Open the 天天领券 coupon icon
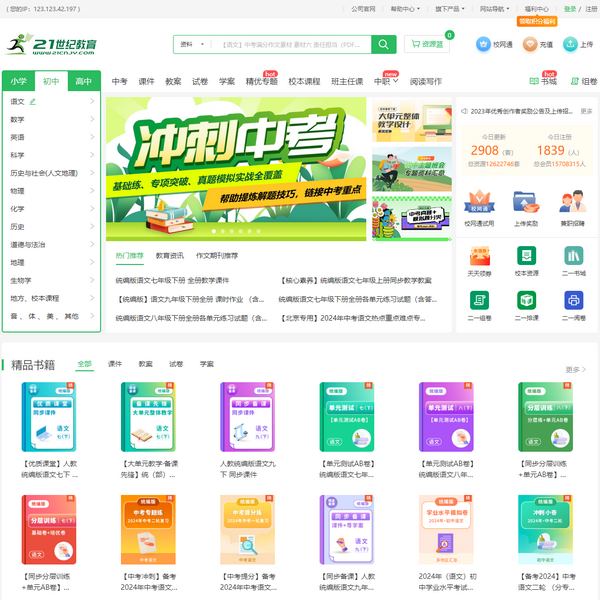This screenshot has height=600, width=600. coord(479,254)
